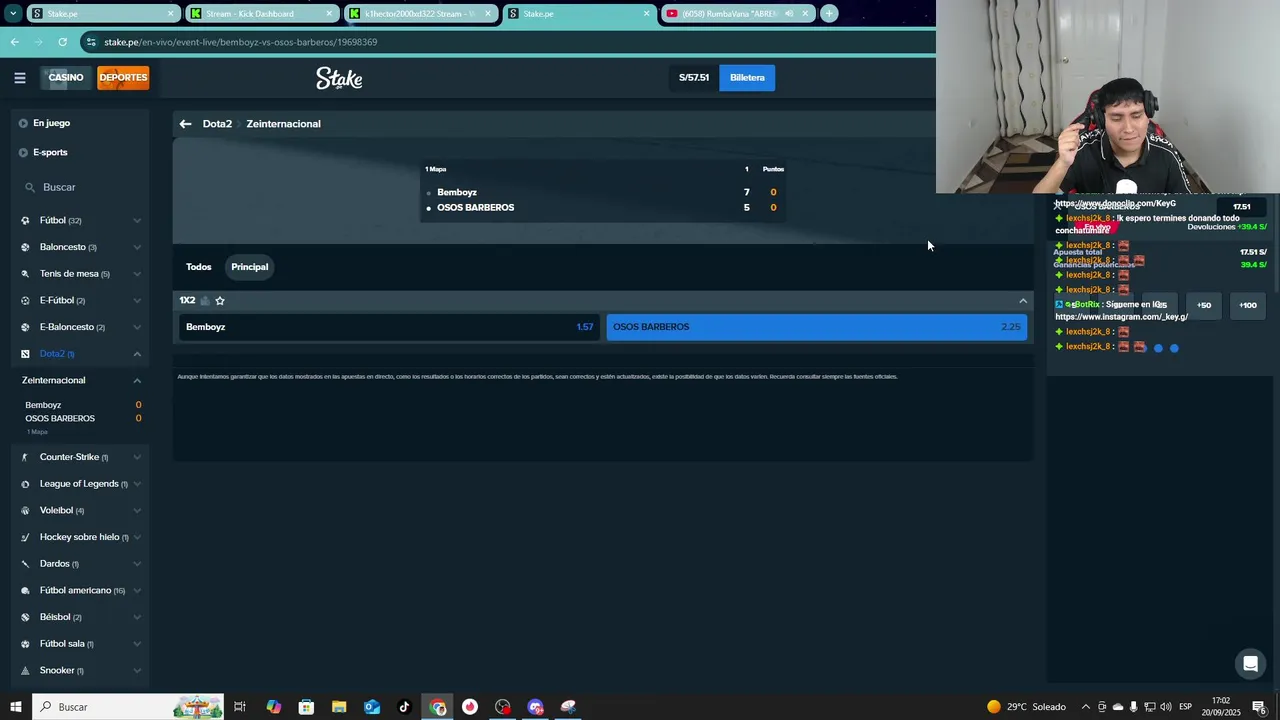The image size is (1280, 720).
Task: Click the sidebar Buscar search field
Action: coord(82,187)
